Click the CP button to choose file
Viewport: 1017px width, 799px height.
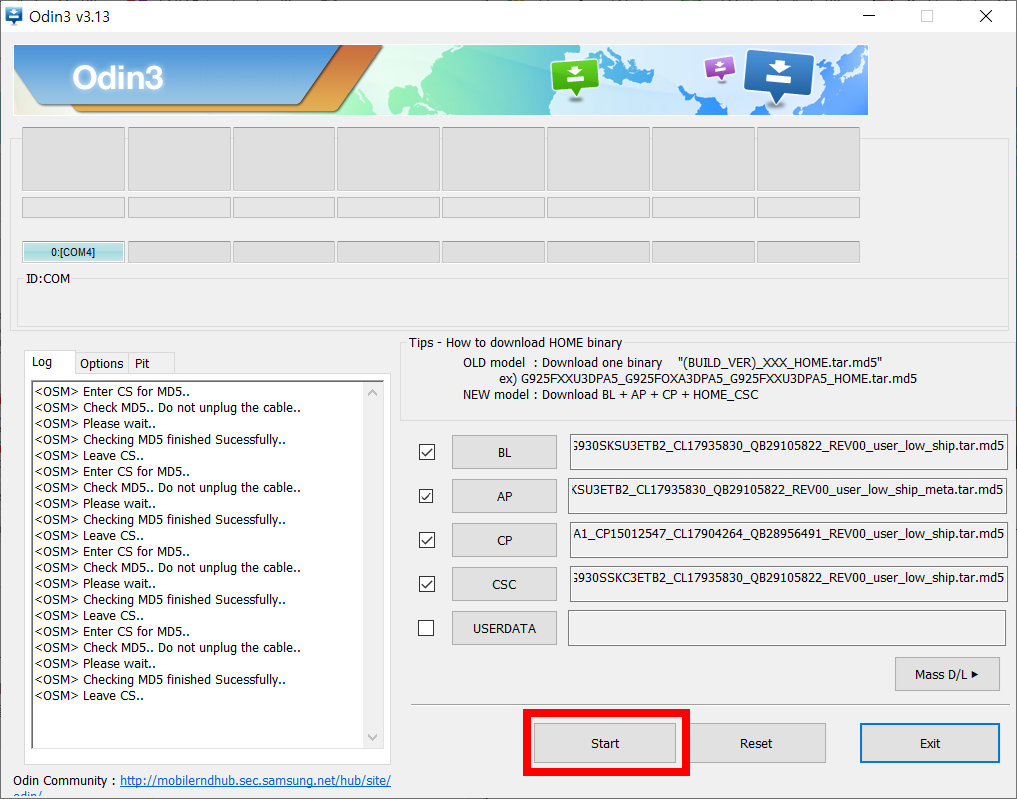coord(504,540)
